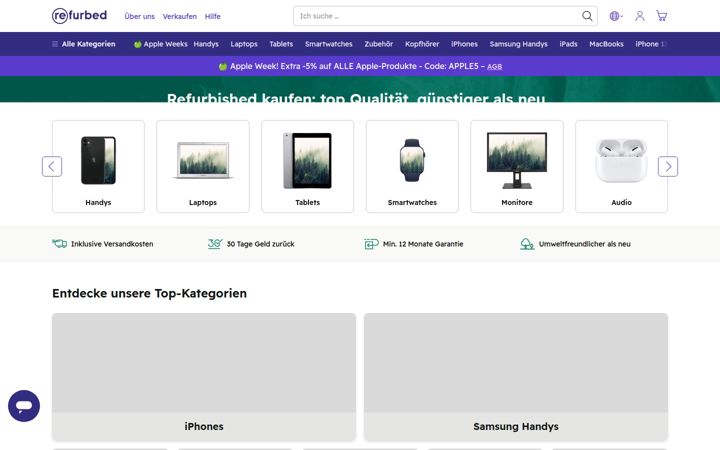Viewport: 720px width, 450px height.
Task: Open the Alle Kategorien hamburger menu
Action: click(x=84, y=44)
